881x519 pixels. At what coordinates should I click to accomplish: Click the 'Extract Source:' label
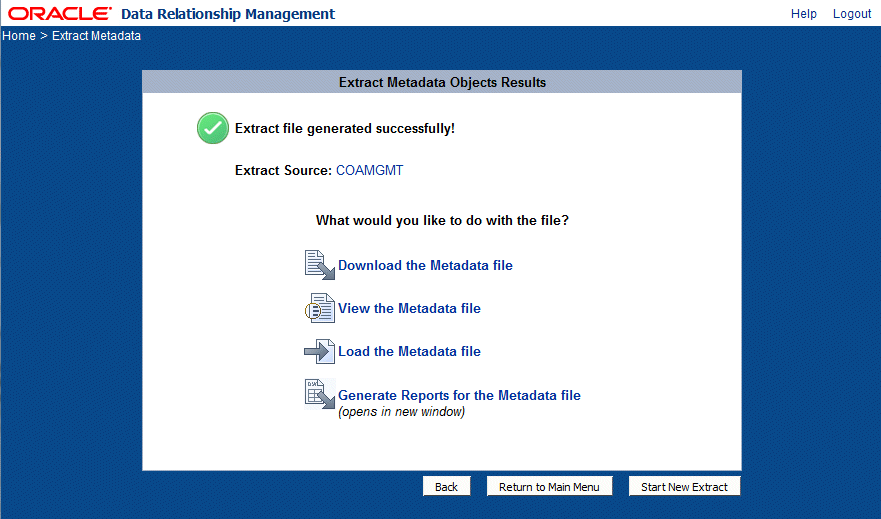[283, 170]
